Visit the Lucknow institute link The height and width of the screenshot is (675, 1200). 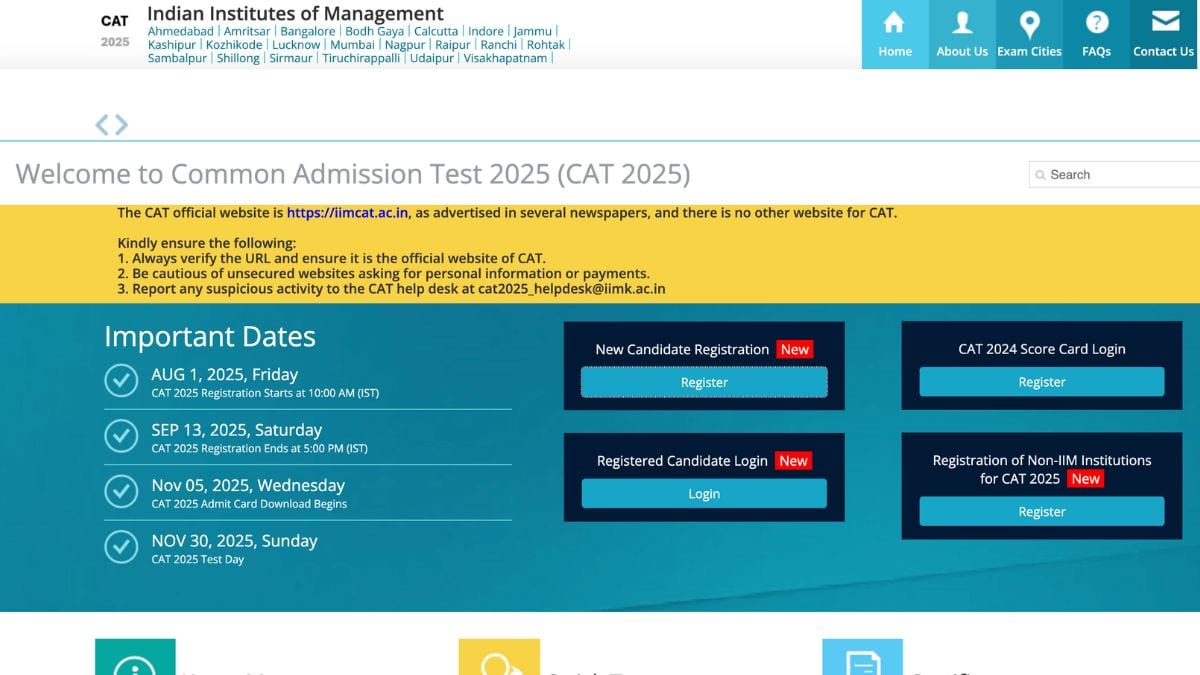click(296, 45)
